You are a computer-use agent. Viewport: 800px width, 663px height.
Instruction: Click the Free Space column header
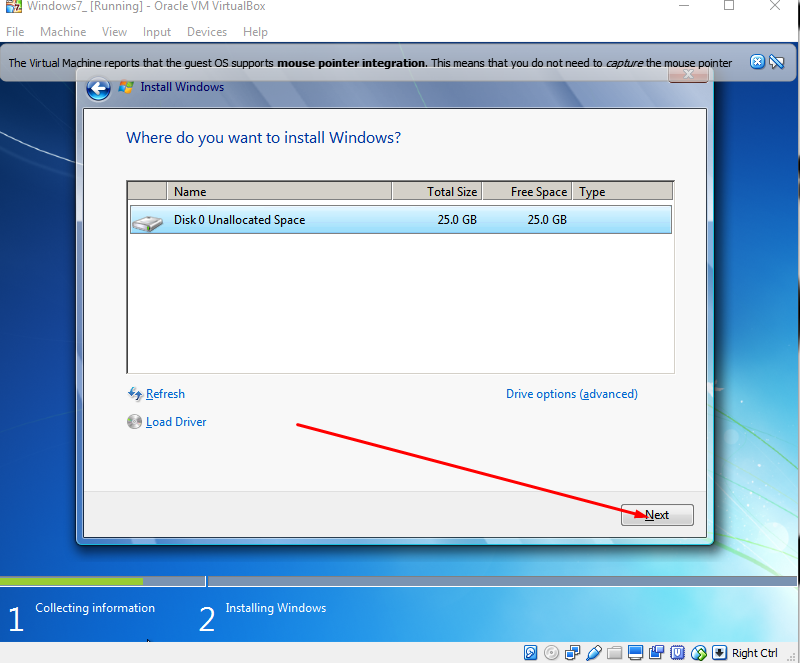(x=527, y=191)
